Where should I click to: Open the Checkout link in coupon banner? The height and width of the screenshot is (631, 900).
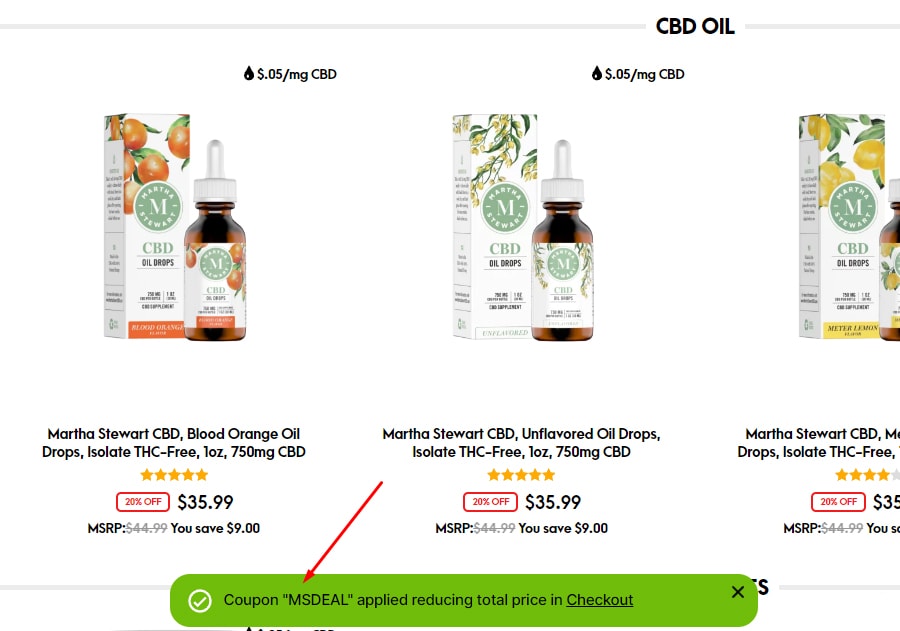pyautogui.click(x=599, y=600)
